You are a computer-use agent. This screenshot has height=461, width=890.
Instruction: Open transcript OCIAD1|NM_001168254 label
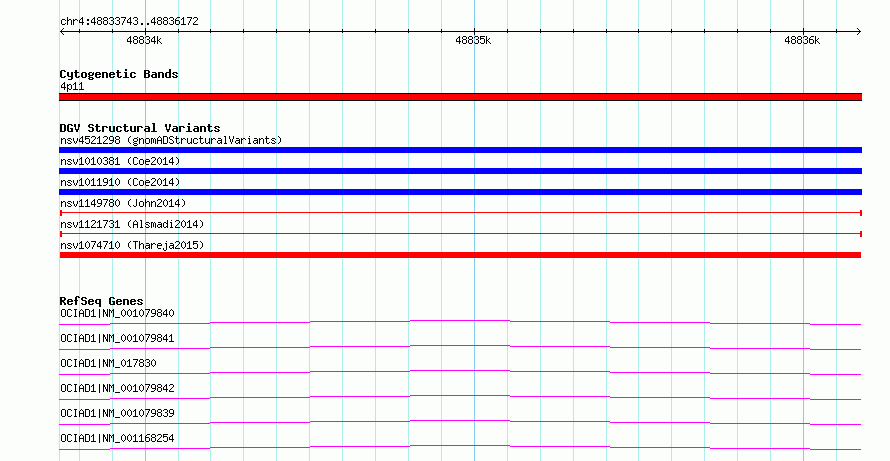pyautogui.click(x=117, y=438)
